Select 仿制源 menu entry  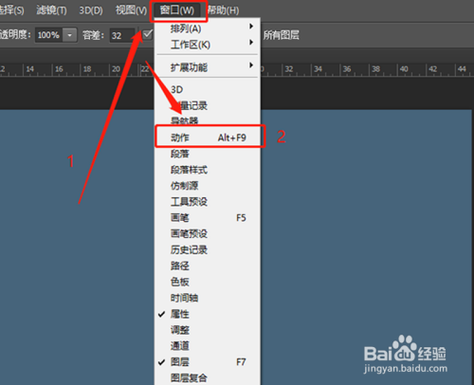(x=207, y=186)
